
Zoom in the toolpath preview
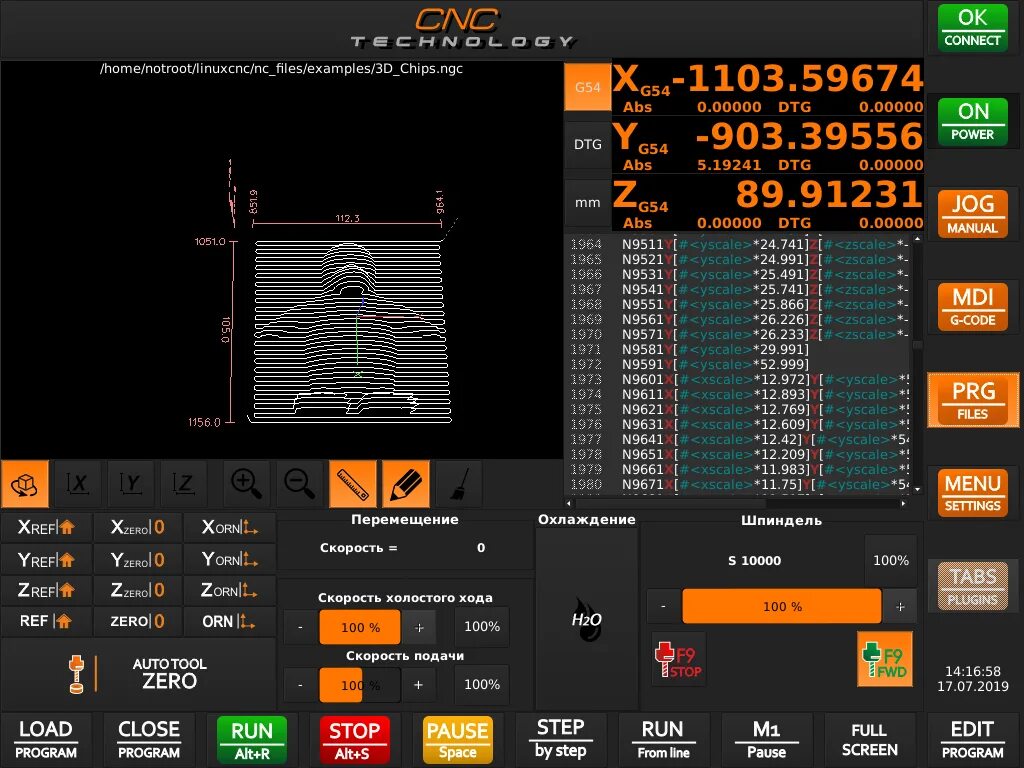point(246,484)
